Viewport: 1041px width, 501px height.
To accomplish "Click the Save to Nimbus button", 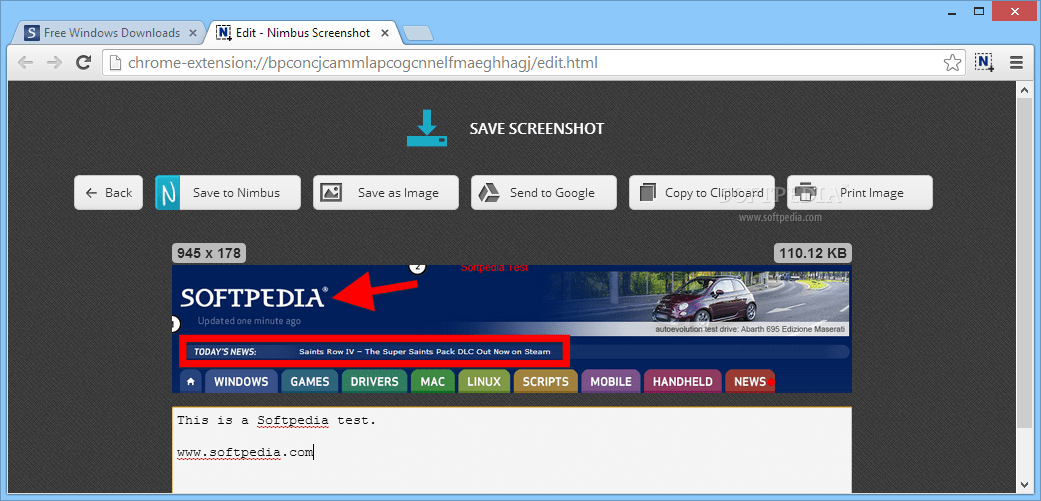I will tap(228, 193).
